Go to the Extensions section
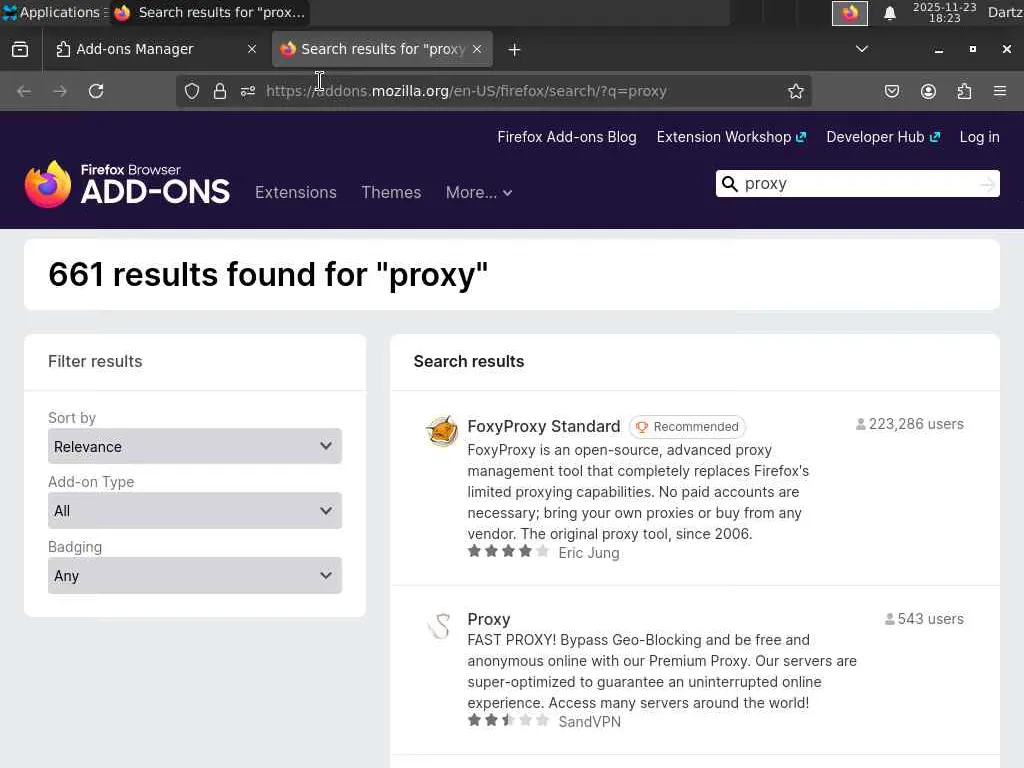The width and height of the screenshot is (1024, 768). pyautogui.click(x=296, y=192)
